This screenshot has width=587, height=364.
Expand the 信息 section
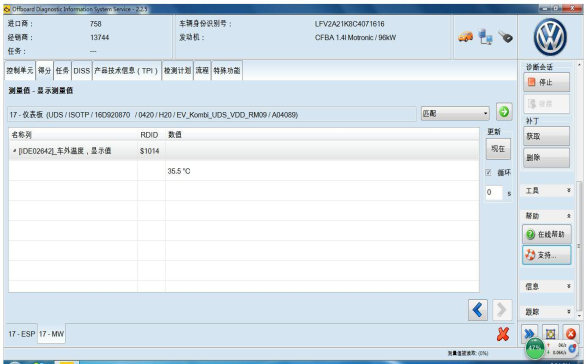coord(548,286)
